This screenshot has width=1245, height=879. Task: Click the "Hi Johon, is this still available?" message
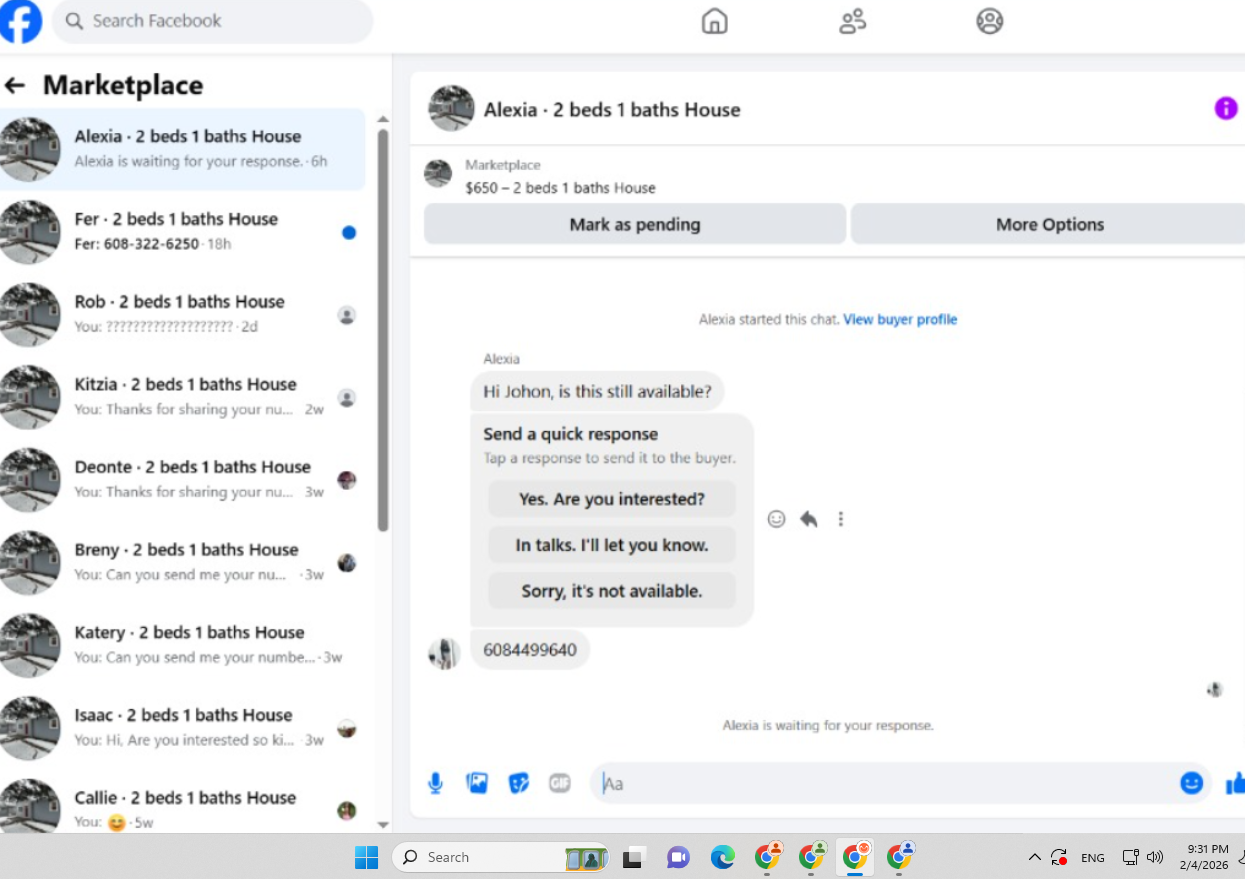(x=597, y=392)
